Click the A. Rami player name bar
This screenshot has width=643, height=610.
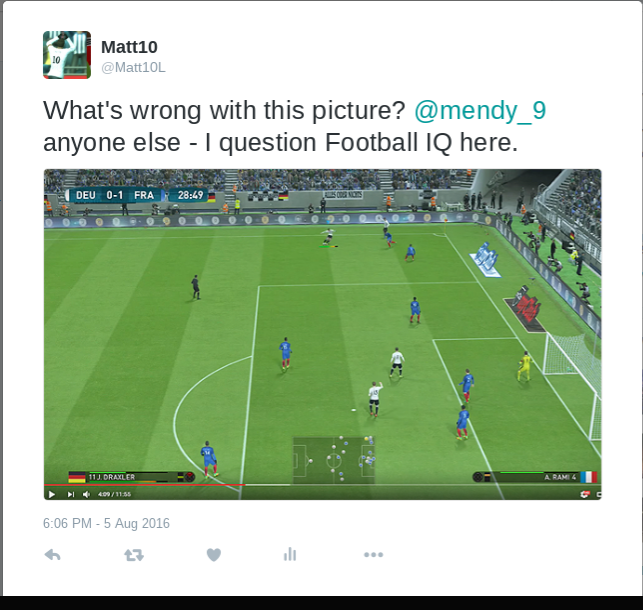click(x=534, y=477)
